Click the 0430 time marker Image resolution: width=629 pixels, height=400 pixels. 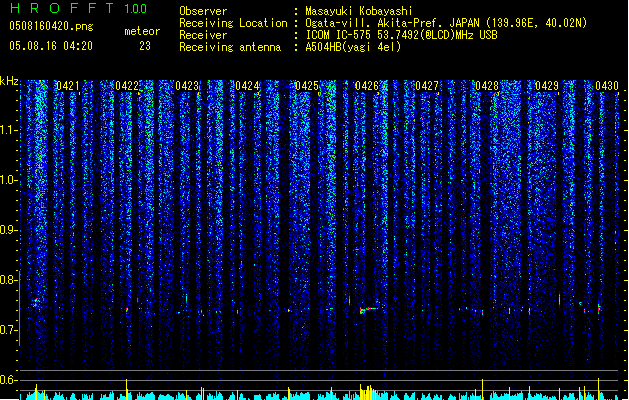tap(607, 86)
